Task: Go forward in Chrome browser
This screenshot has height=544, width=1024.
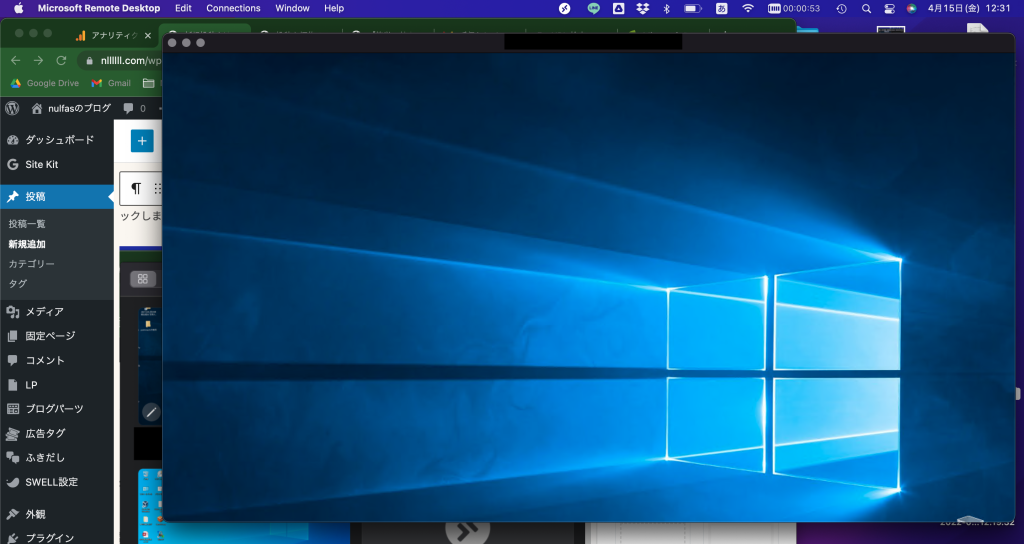Action: tap(39, 60)
